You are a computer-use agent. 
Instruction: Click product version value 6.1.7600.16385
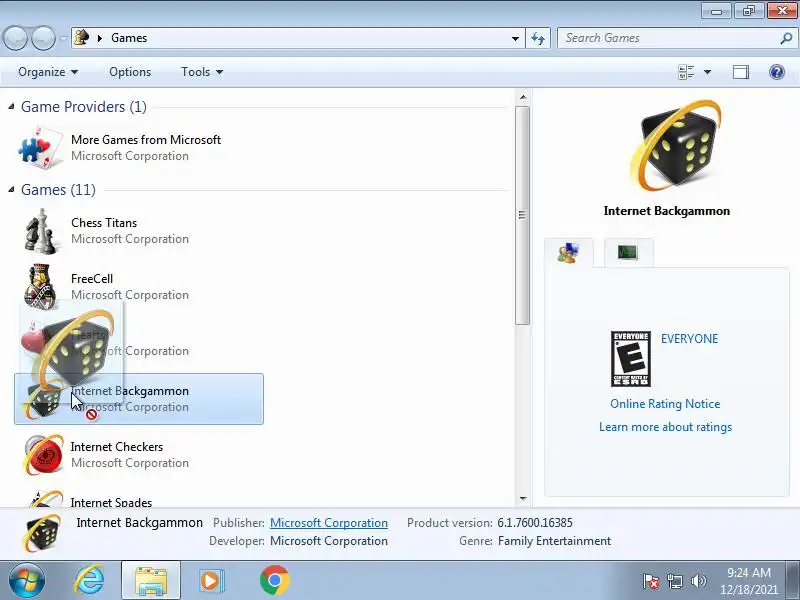click(x=535, y=523)
